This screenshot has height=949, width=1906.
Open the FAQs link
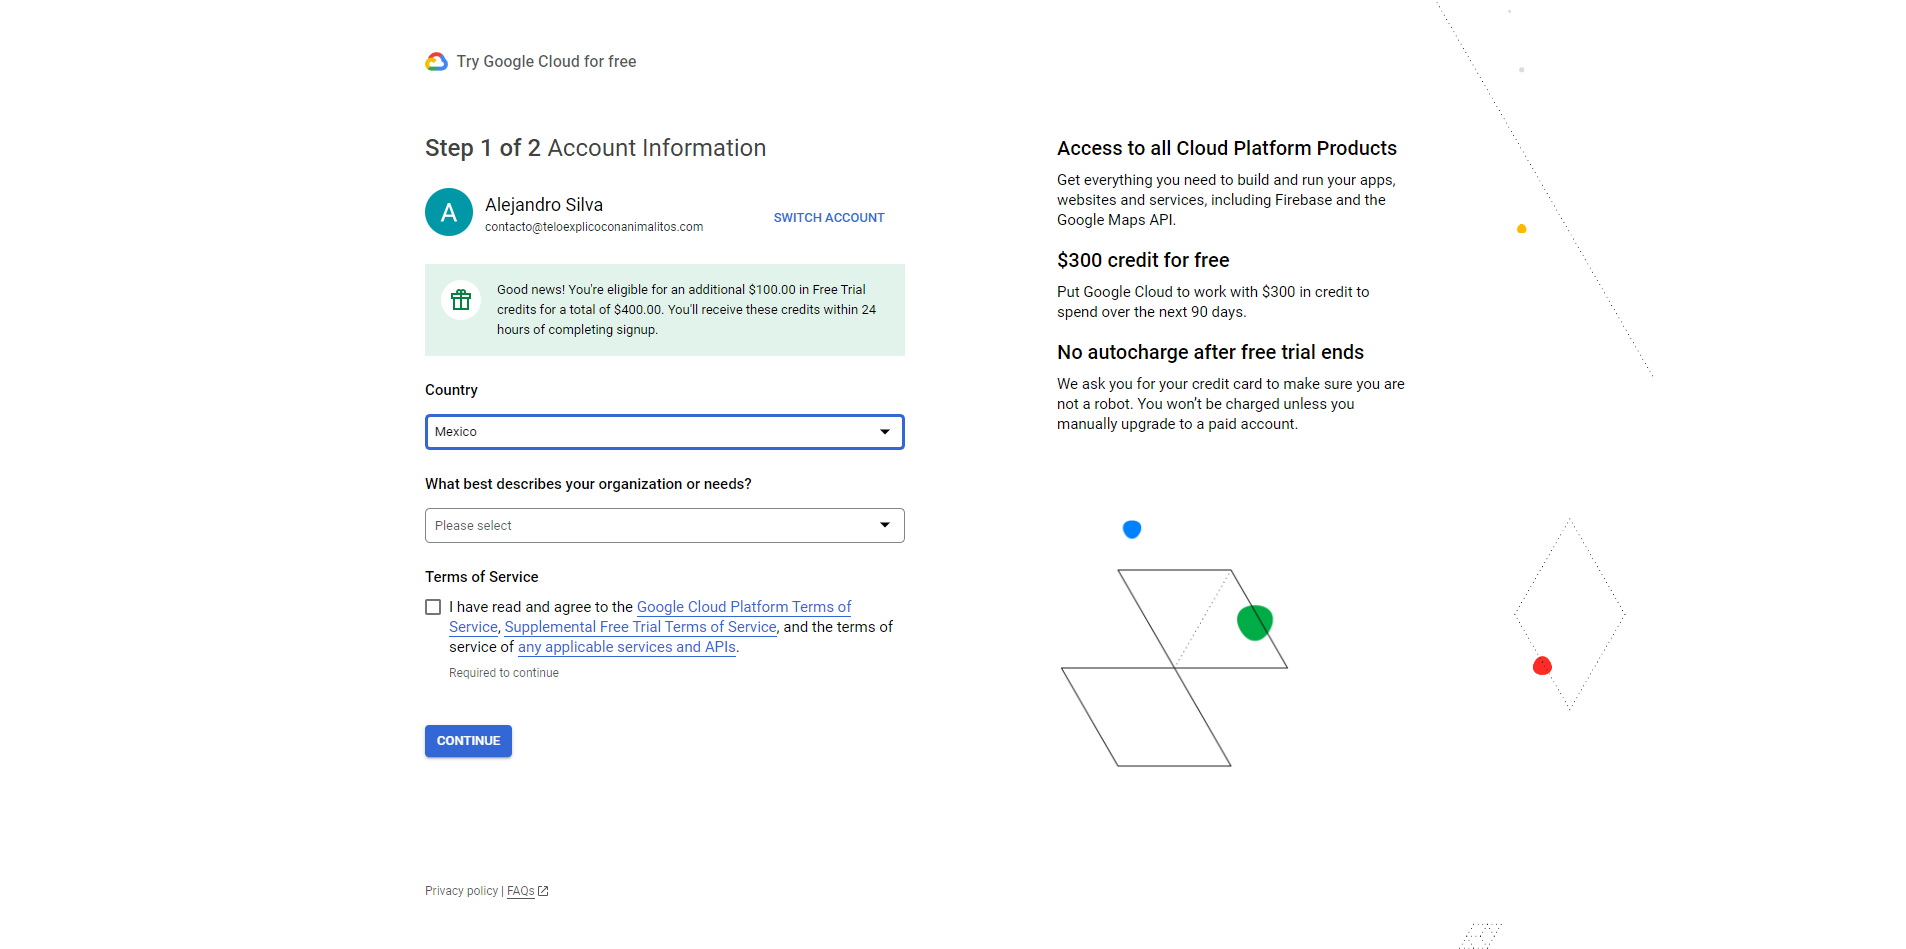(x=520, y=891)
